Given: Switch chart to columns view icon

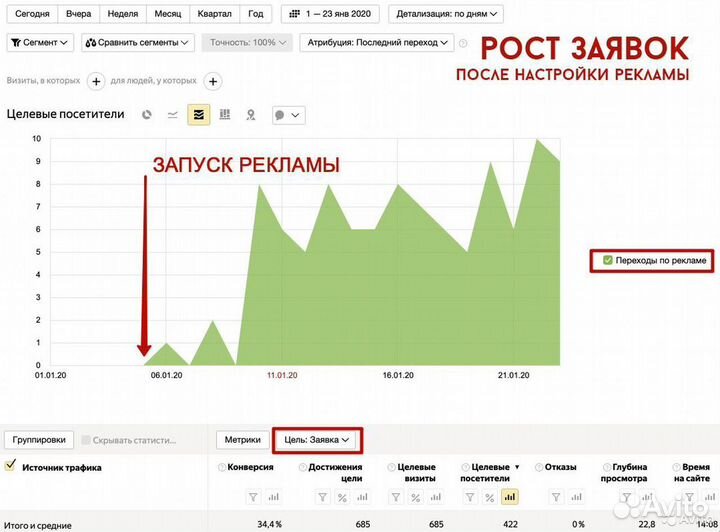Looking at the screenshot, I should tap(225, 114).
